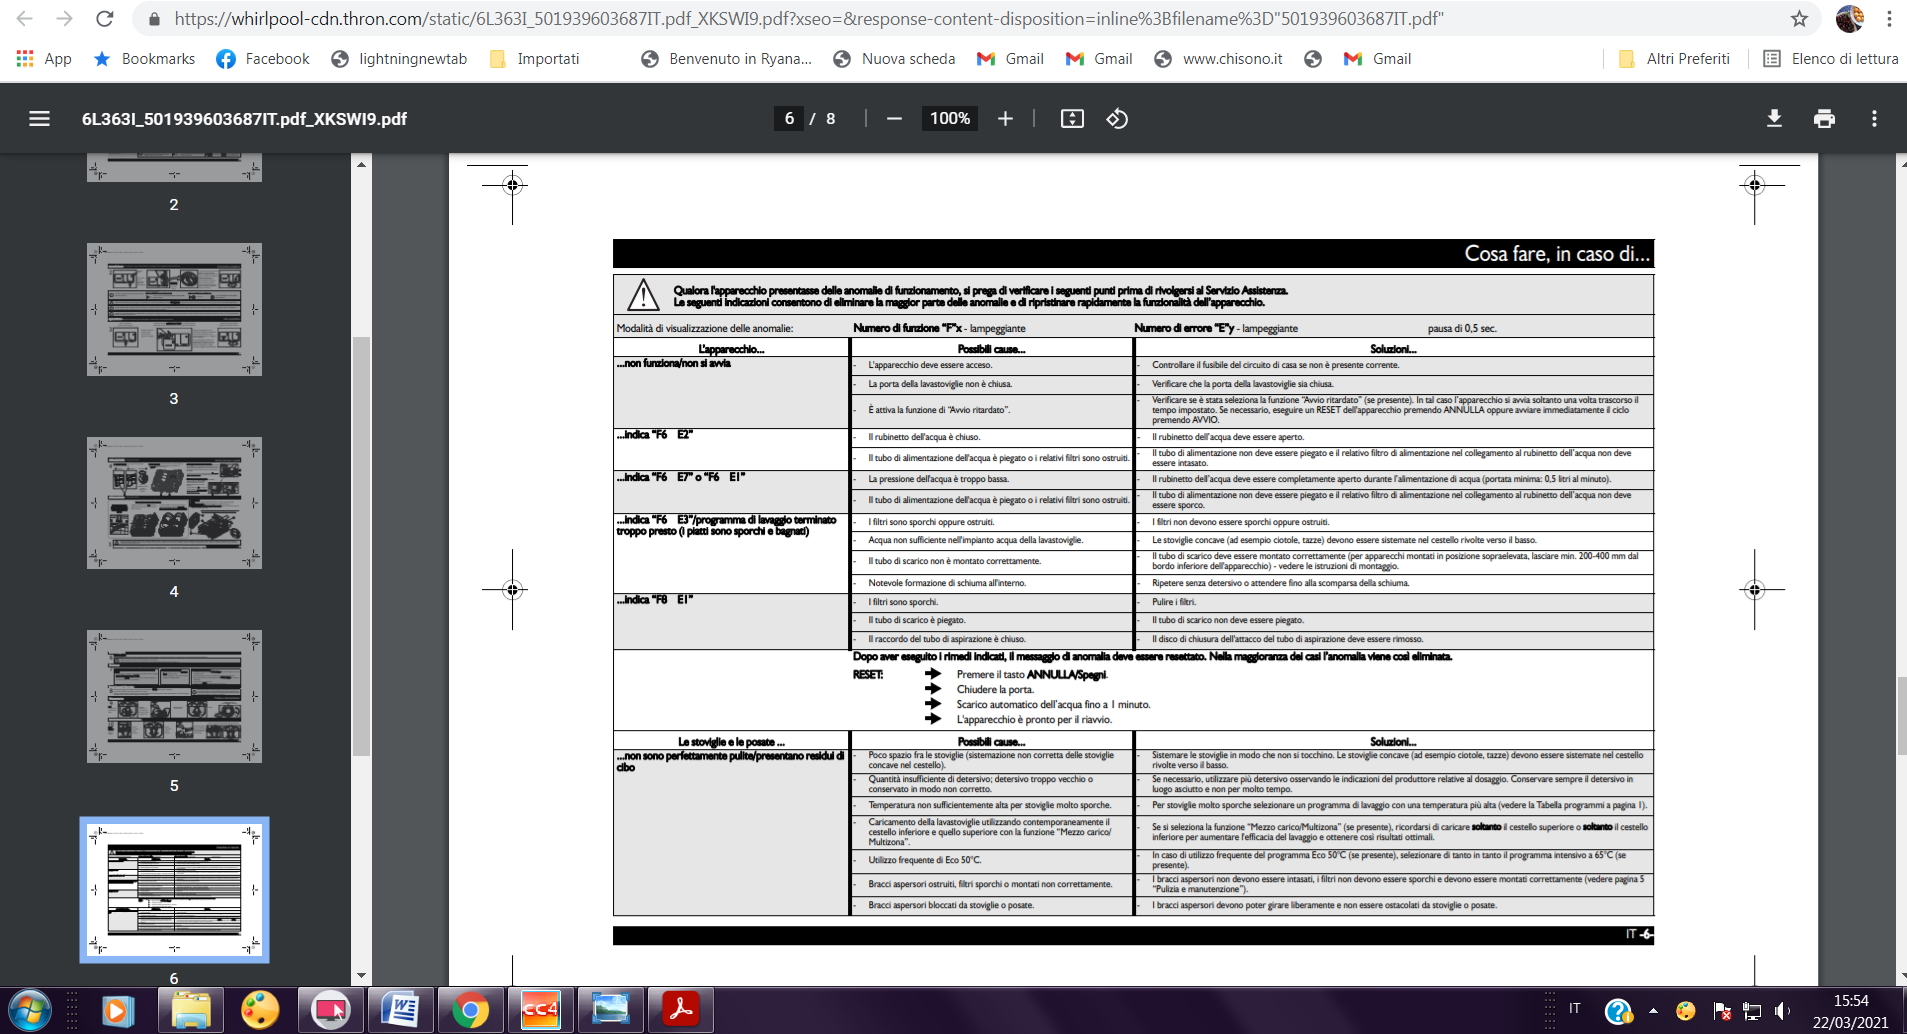Open the Facebook bookmark
Viewport: 1907px width, 1034px height.
[263, 59]
